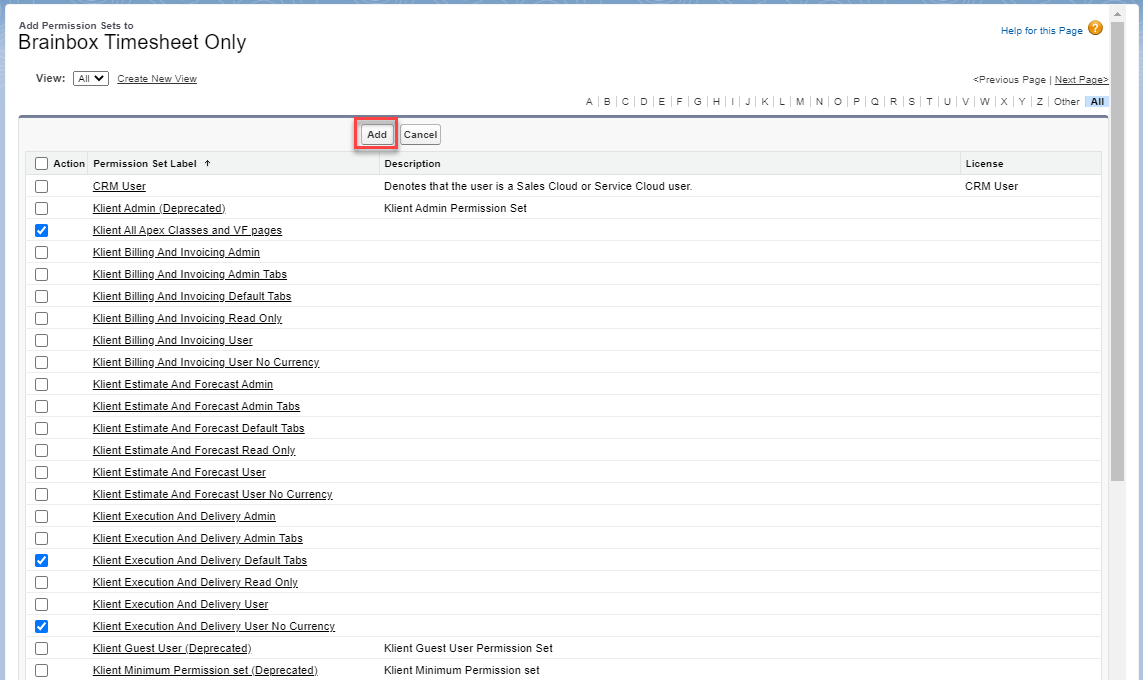Open the CRM User permission set
This screenshot has width=1143, height=680.
point(118,186)
